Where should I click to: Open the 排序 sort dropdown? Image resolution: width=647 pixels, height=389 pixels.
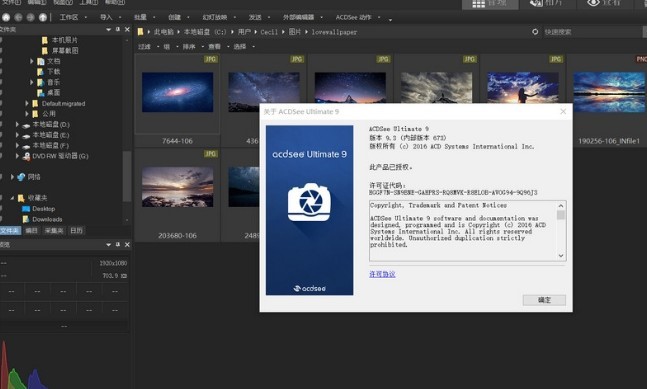pos(193,47)
